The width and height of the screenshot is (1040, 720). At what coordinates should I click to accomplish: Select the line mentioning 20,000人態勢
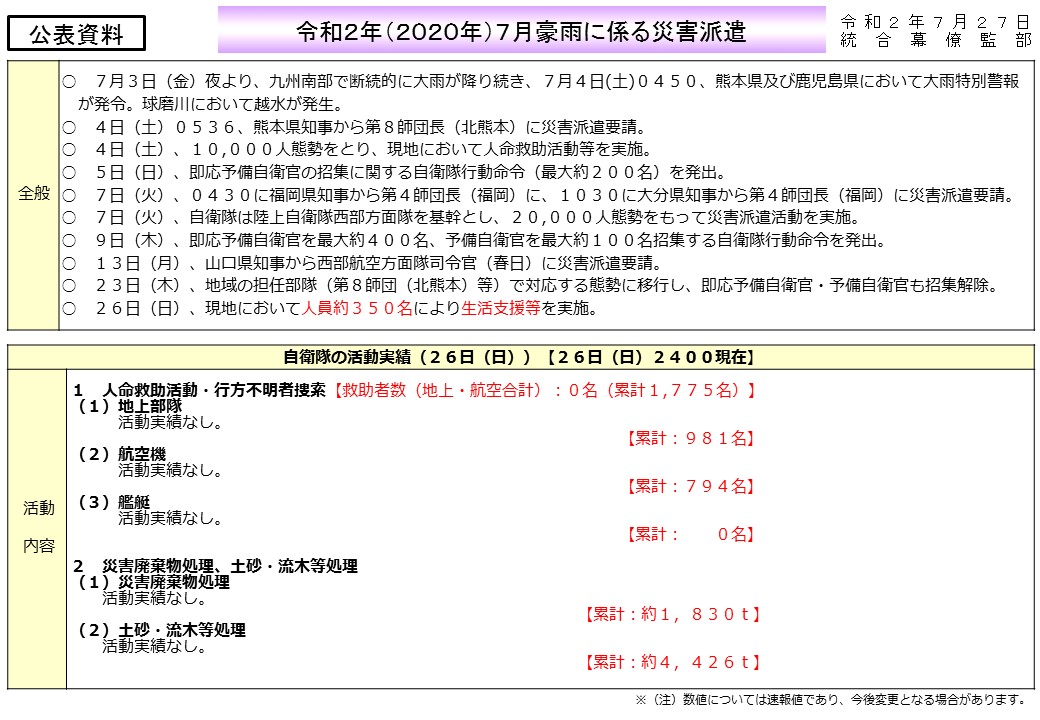coord(462,217)
